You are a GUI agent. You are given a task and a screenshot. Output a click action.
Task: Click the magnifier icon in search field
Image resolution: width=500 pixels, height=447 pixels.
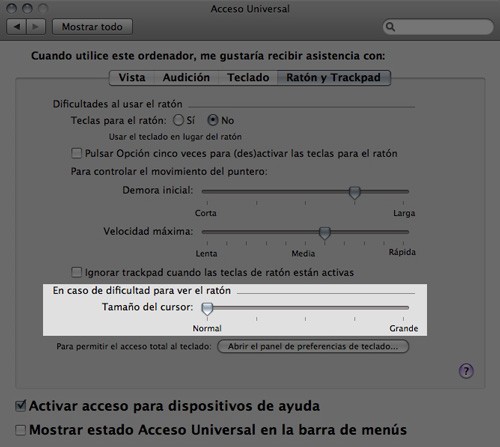(390, 27)
